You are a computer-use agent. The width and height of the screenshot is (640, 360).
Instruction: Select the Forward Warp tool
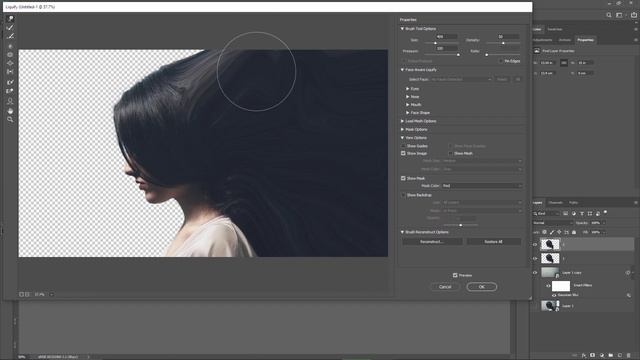tap(10, 19)
